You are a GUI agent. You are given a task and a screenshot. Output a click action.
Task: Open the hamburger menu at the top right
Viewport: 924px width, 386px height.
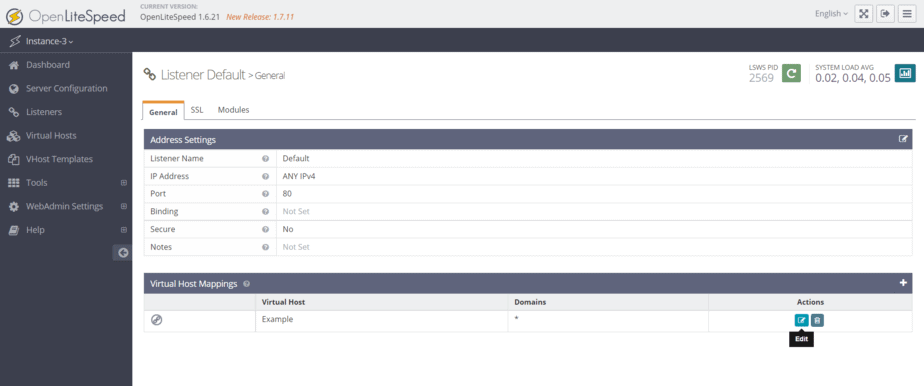point(906,14)
